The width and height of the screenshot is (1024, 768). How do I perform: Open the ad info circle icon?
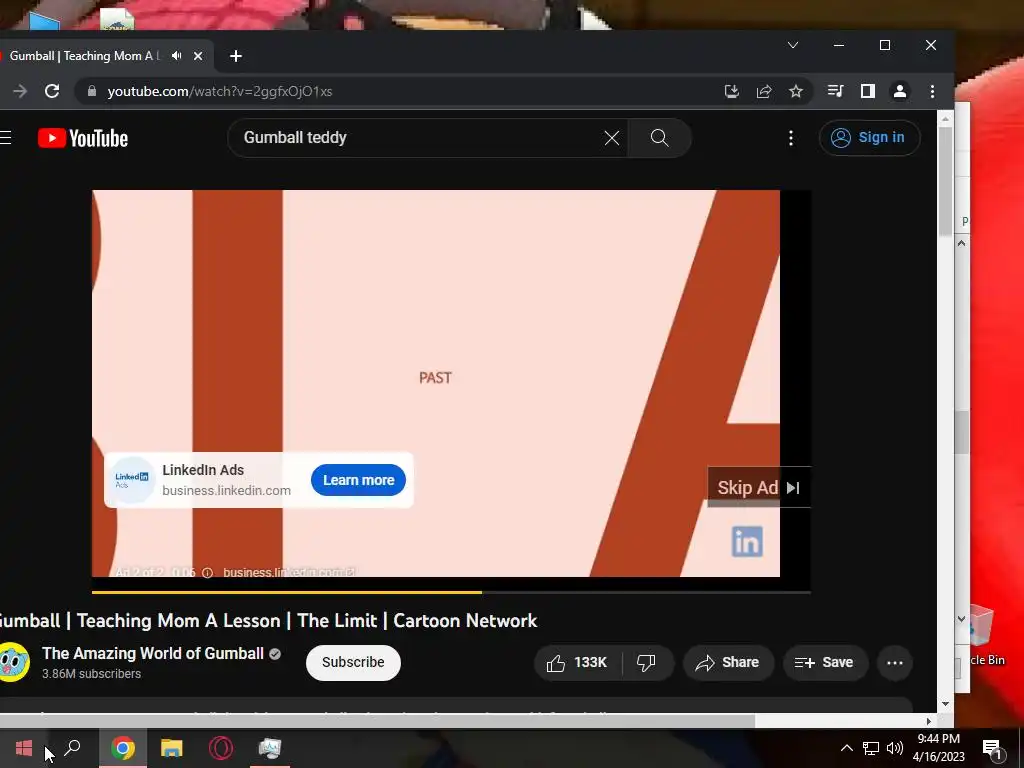coord(207,572)
